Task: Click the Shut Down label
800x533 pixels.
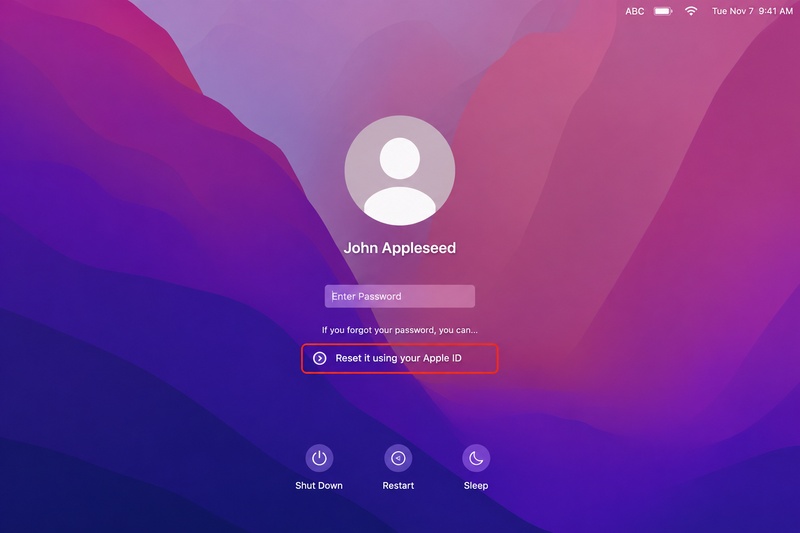Action: point(319,486)
